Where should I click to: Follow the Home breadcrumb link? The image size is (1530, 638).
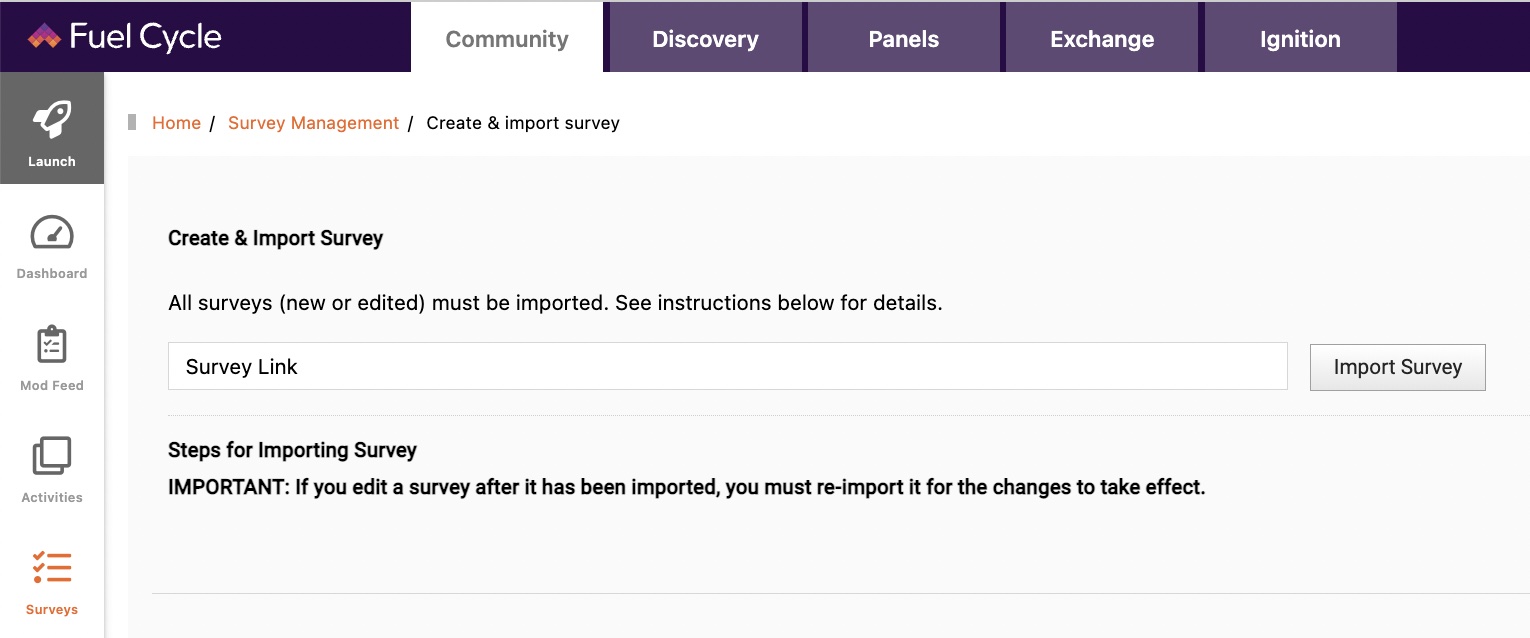coord(176,123)
